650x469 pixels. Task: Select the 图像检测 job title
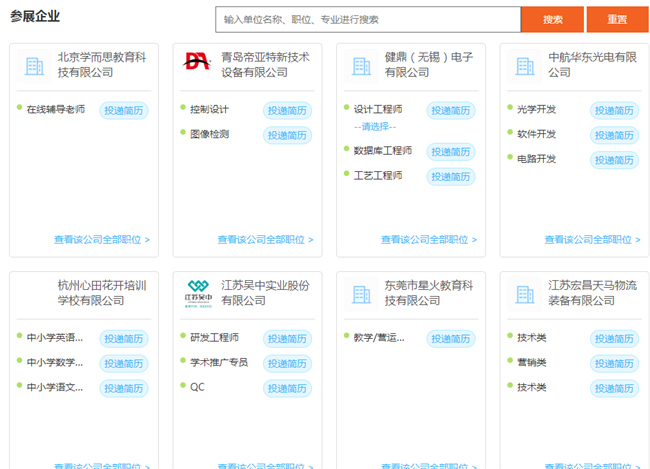point(209,134)
